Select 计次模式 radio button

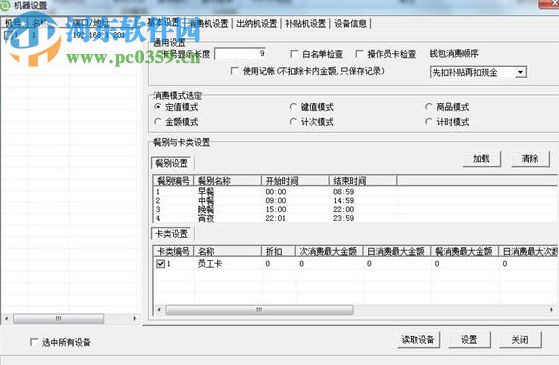click(x=293, y=122)
